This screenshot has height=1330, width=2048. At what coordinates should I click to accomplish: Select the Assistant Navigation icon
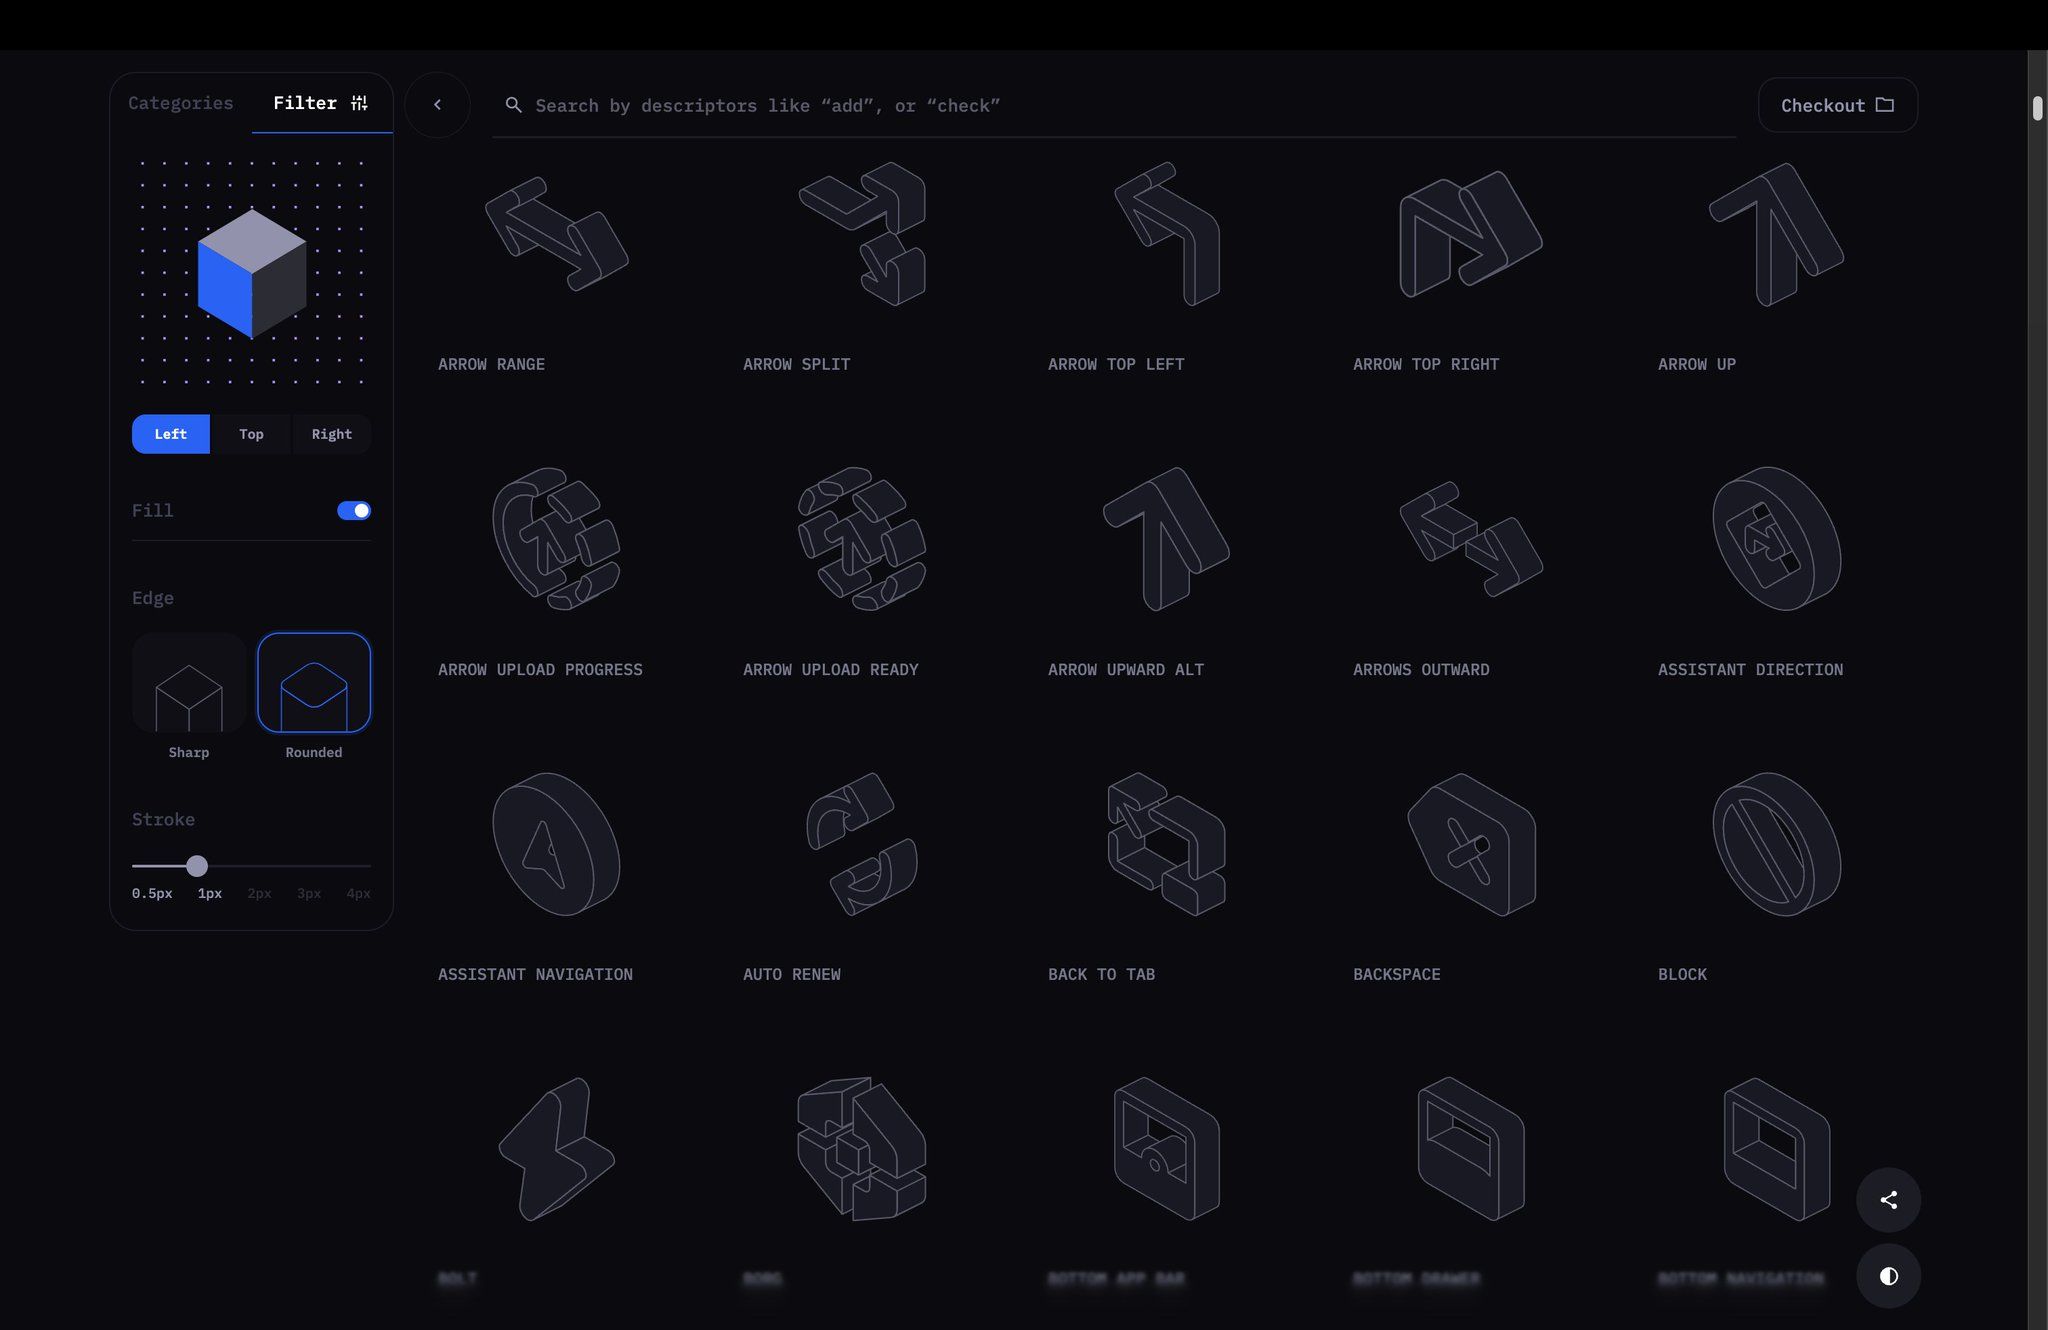(x=556, y=844)
